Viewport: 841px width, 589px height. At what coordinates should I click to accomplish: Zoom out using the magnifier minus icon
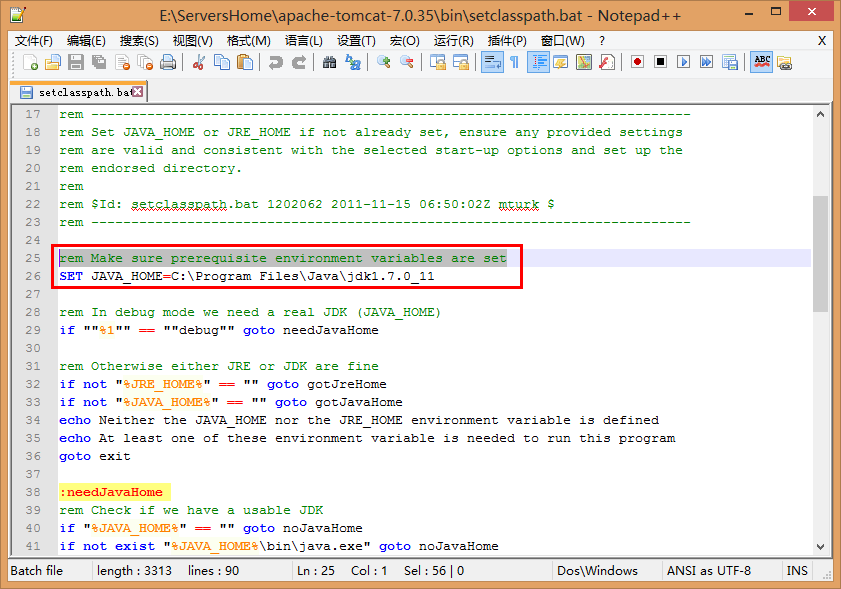click(x=407, y=63)
